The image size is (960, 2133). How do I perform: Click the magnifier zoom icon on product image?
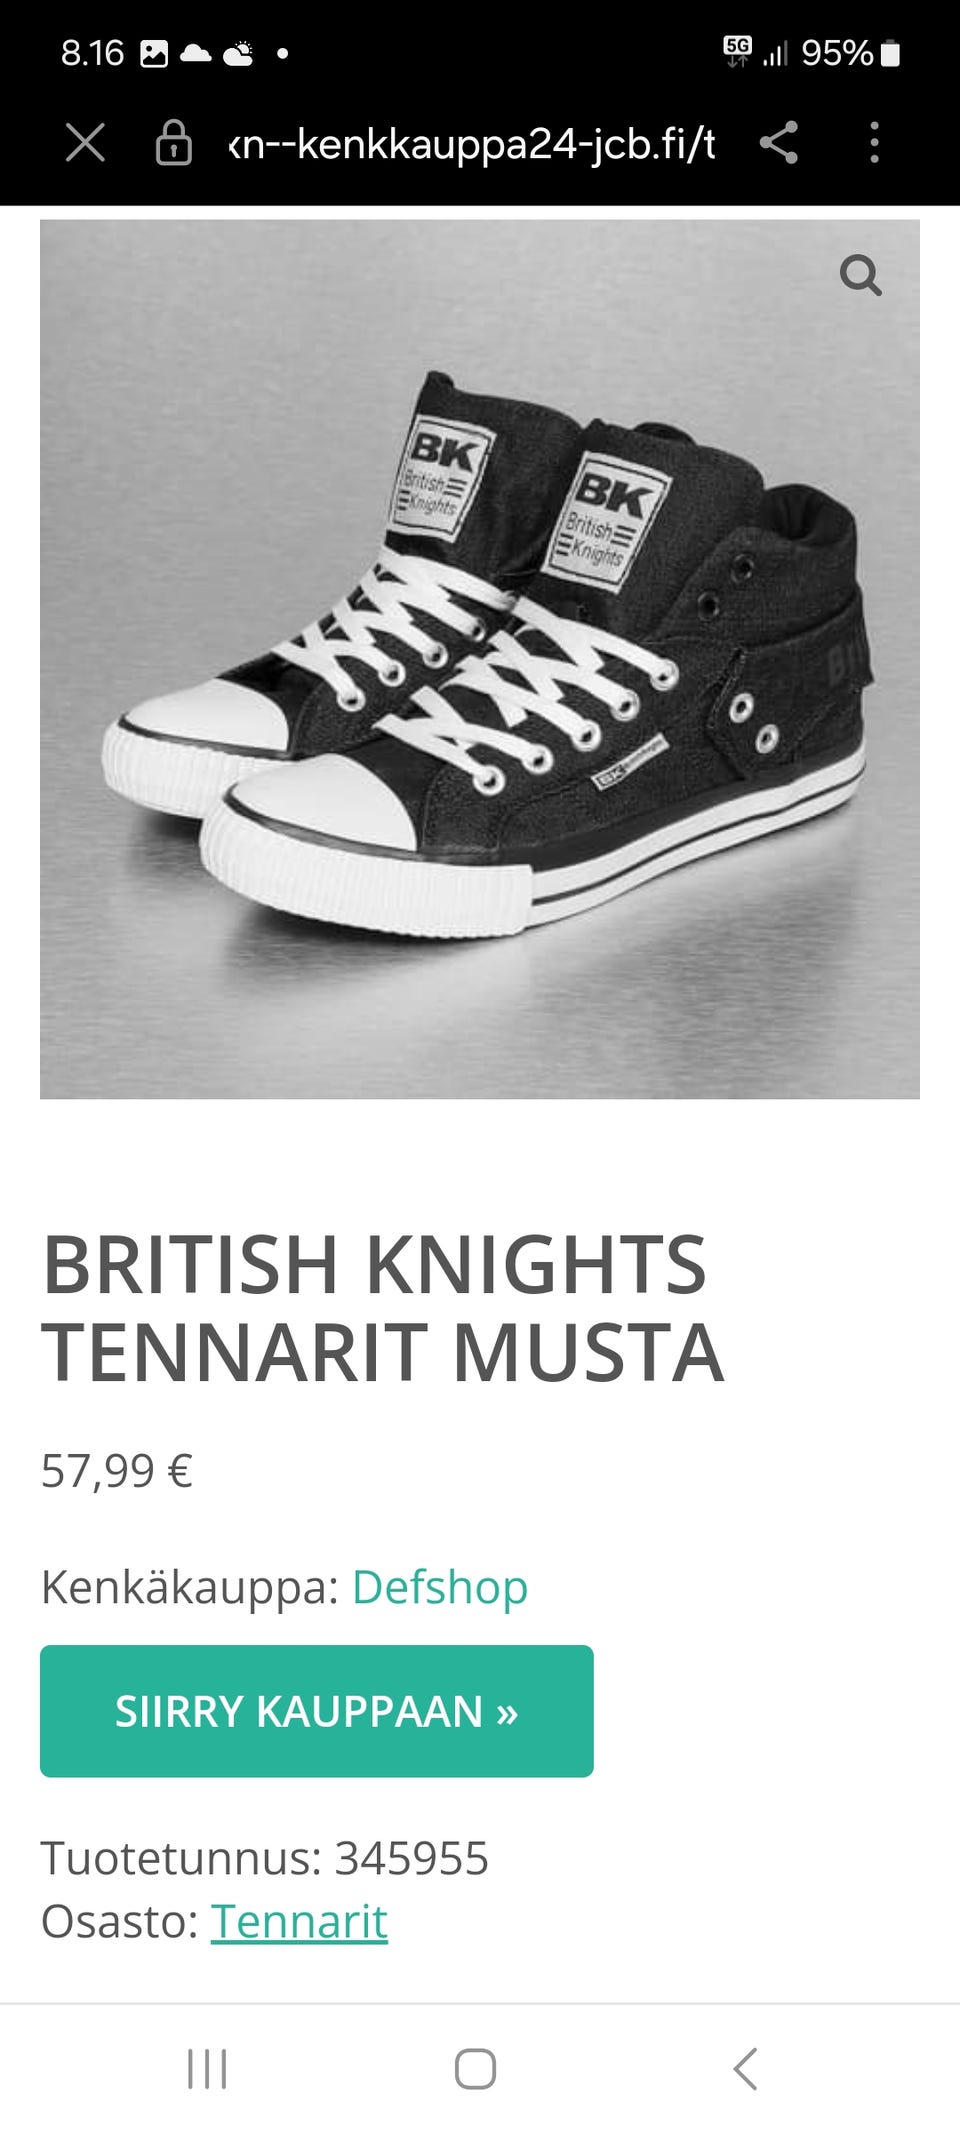click(x=860, y=275)
